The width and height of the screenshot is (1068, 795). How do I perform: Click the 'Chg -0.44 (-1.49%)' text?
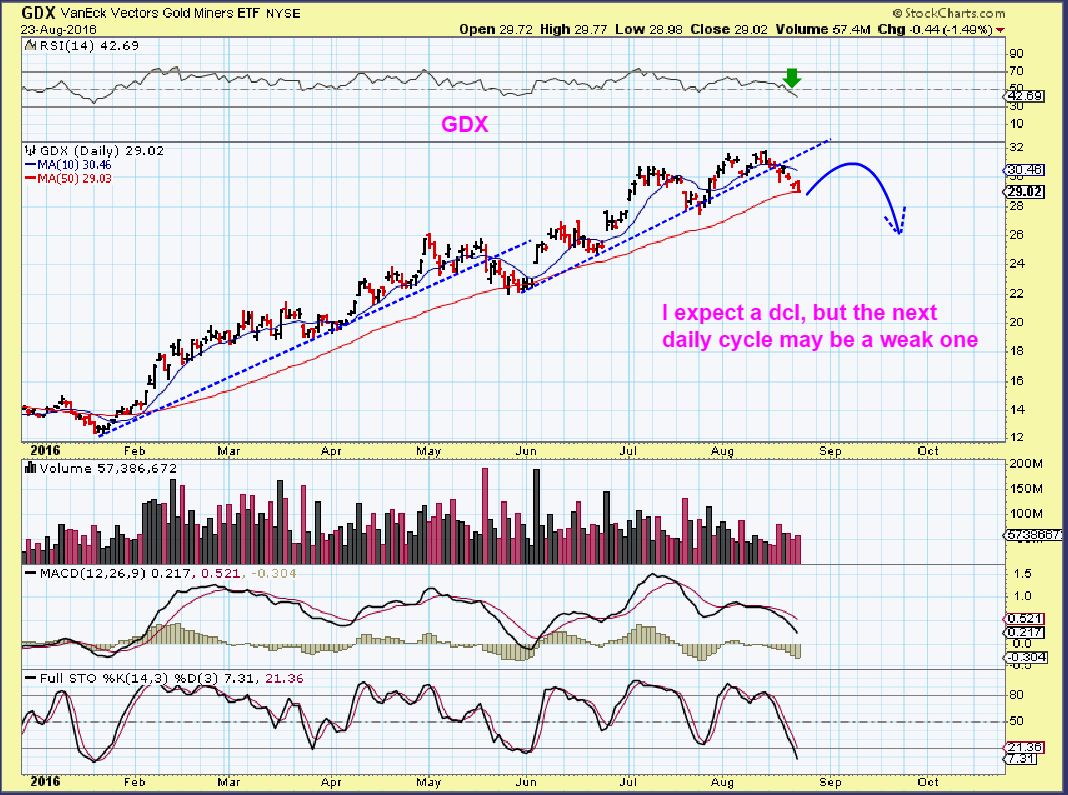pyautogui.click(x=935, y=29)
